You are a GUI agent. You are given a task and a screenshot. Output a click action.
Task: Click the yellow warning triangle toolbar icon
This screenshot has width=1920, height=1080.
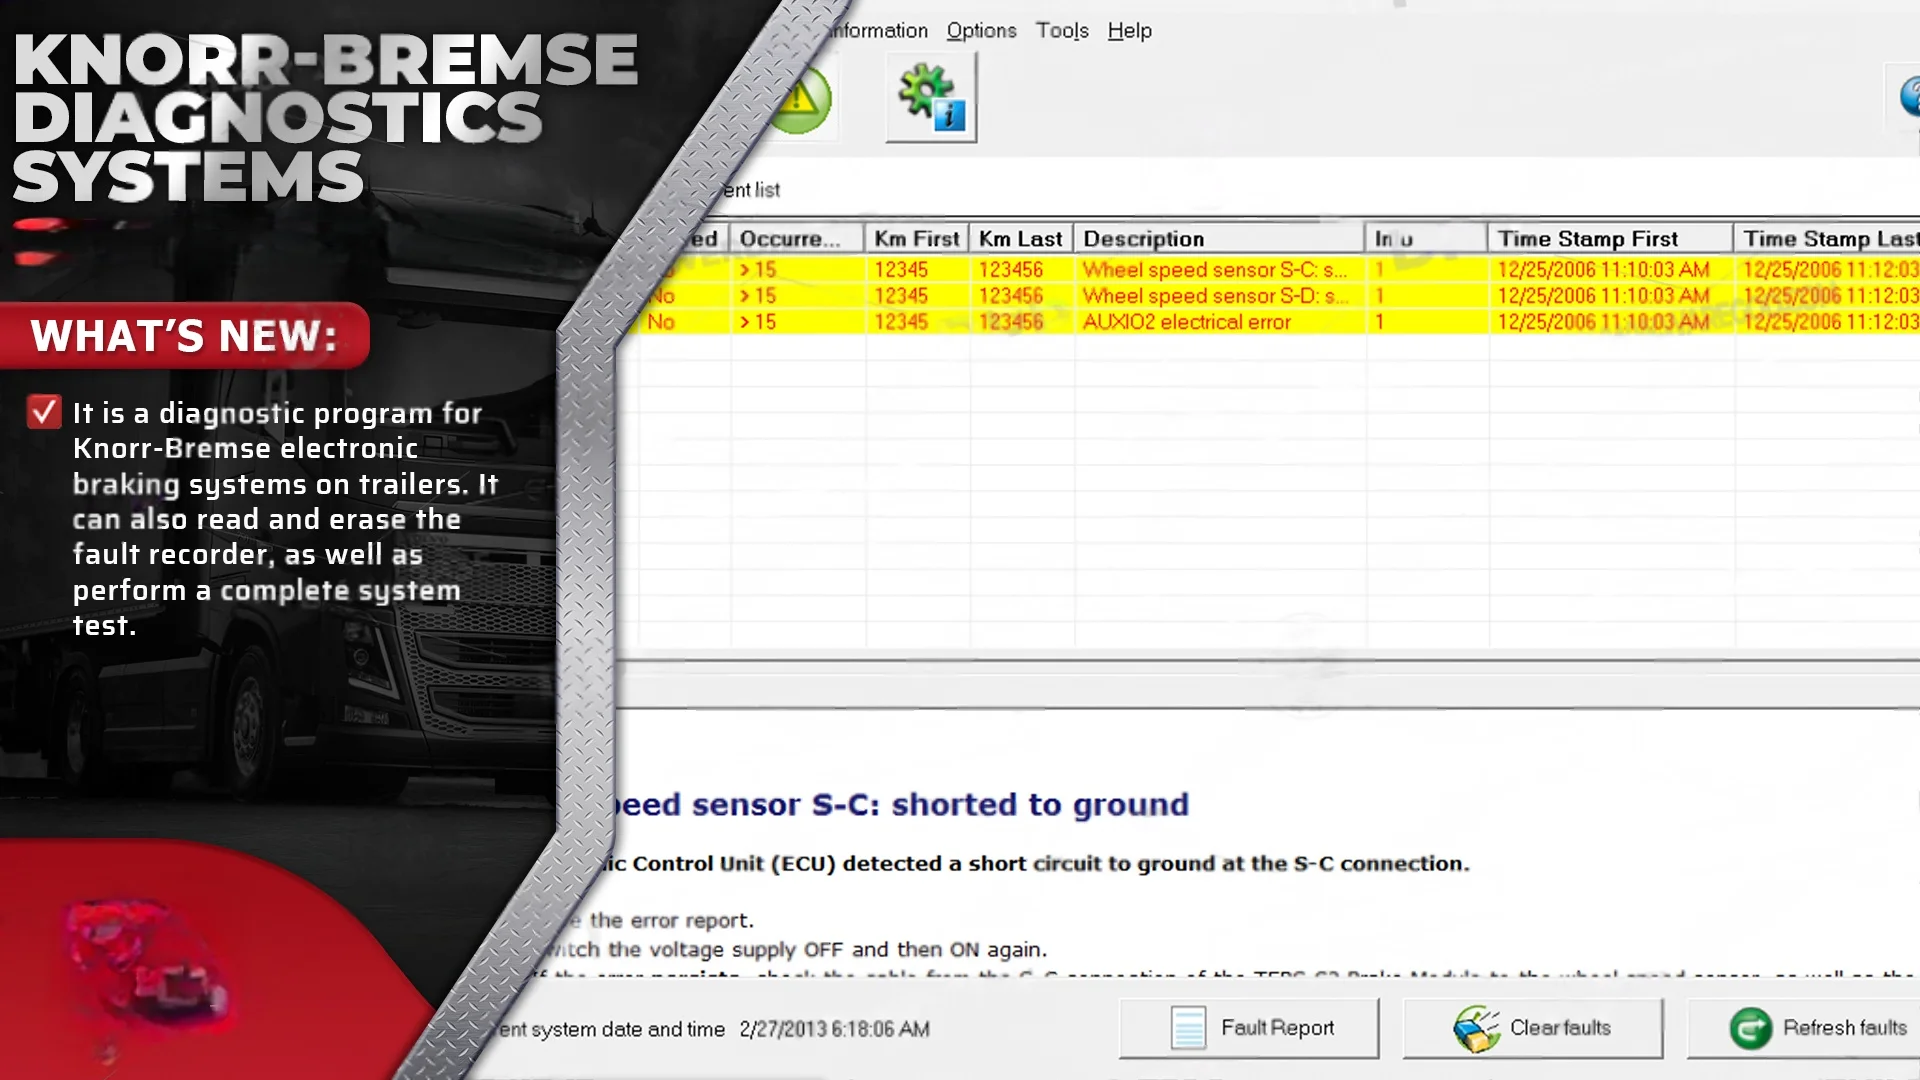(802, 100)
